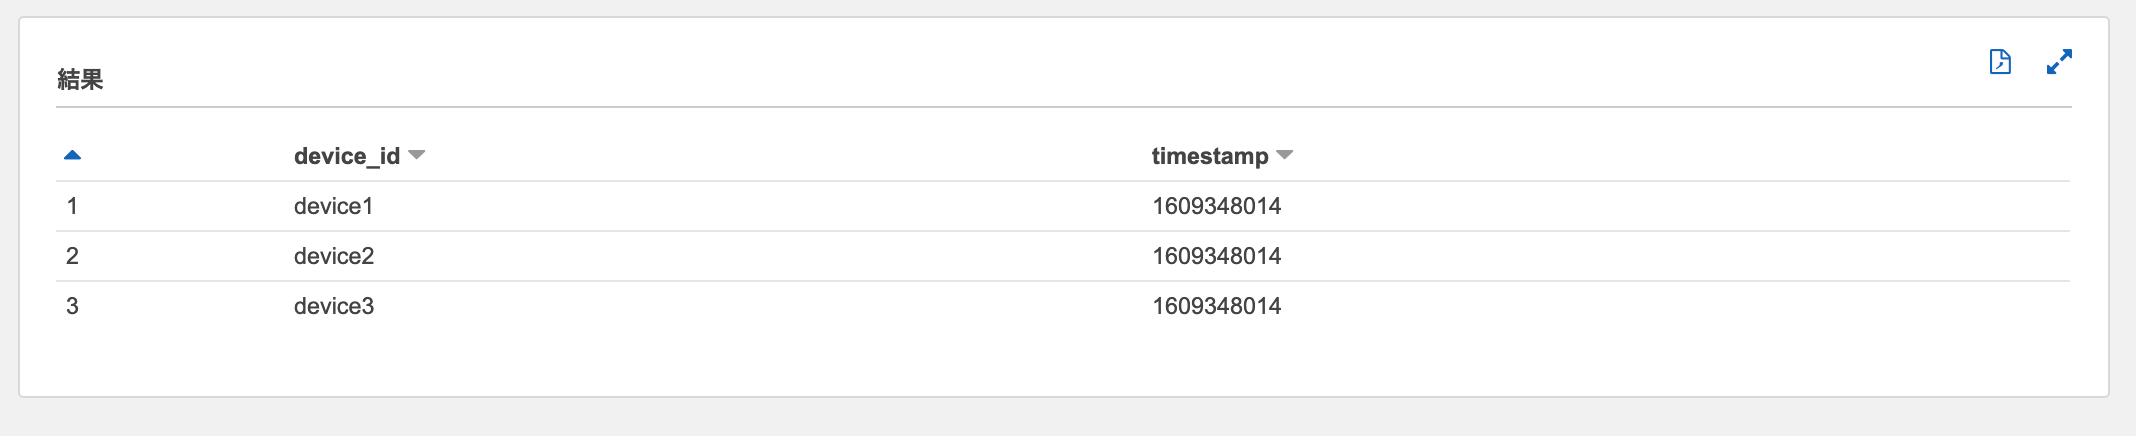Click the 結果 panel title
2136x436 pixels.
(80, 79)
